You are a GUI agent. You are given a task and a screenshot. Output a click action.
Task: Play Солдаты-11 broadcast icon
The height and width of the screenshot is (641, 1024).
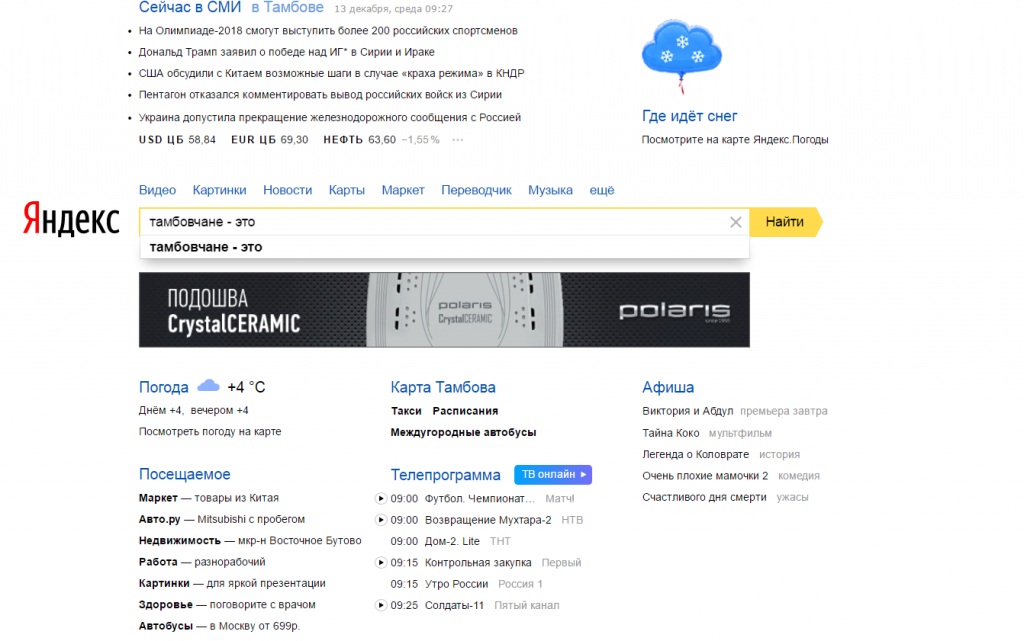(x=381, y=606)
